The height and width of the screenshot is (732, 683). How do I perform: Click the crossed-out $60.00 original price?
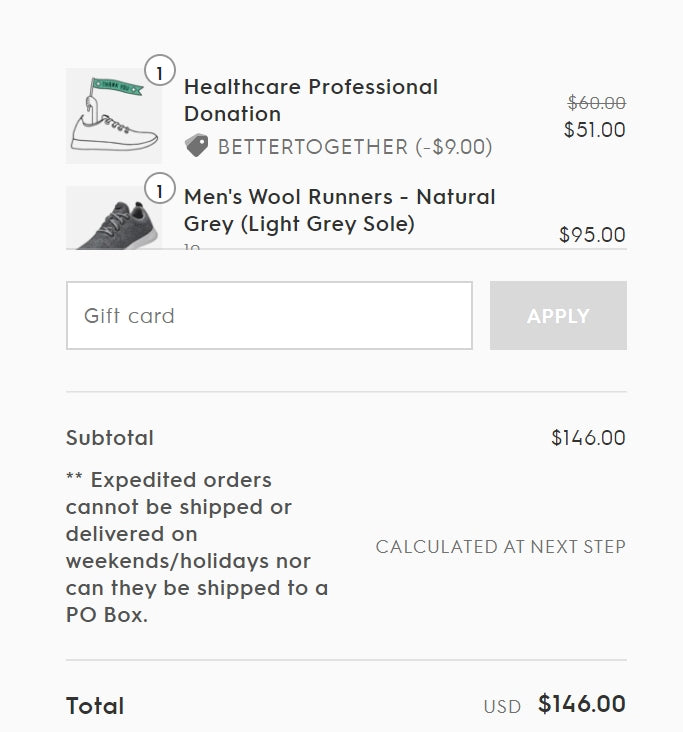coord(596,103)
